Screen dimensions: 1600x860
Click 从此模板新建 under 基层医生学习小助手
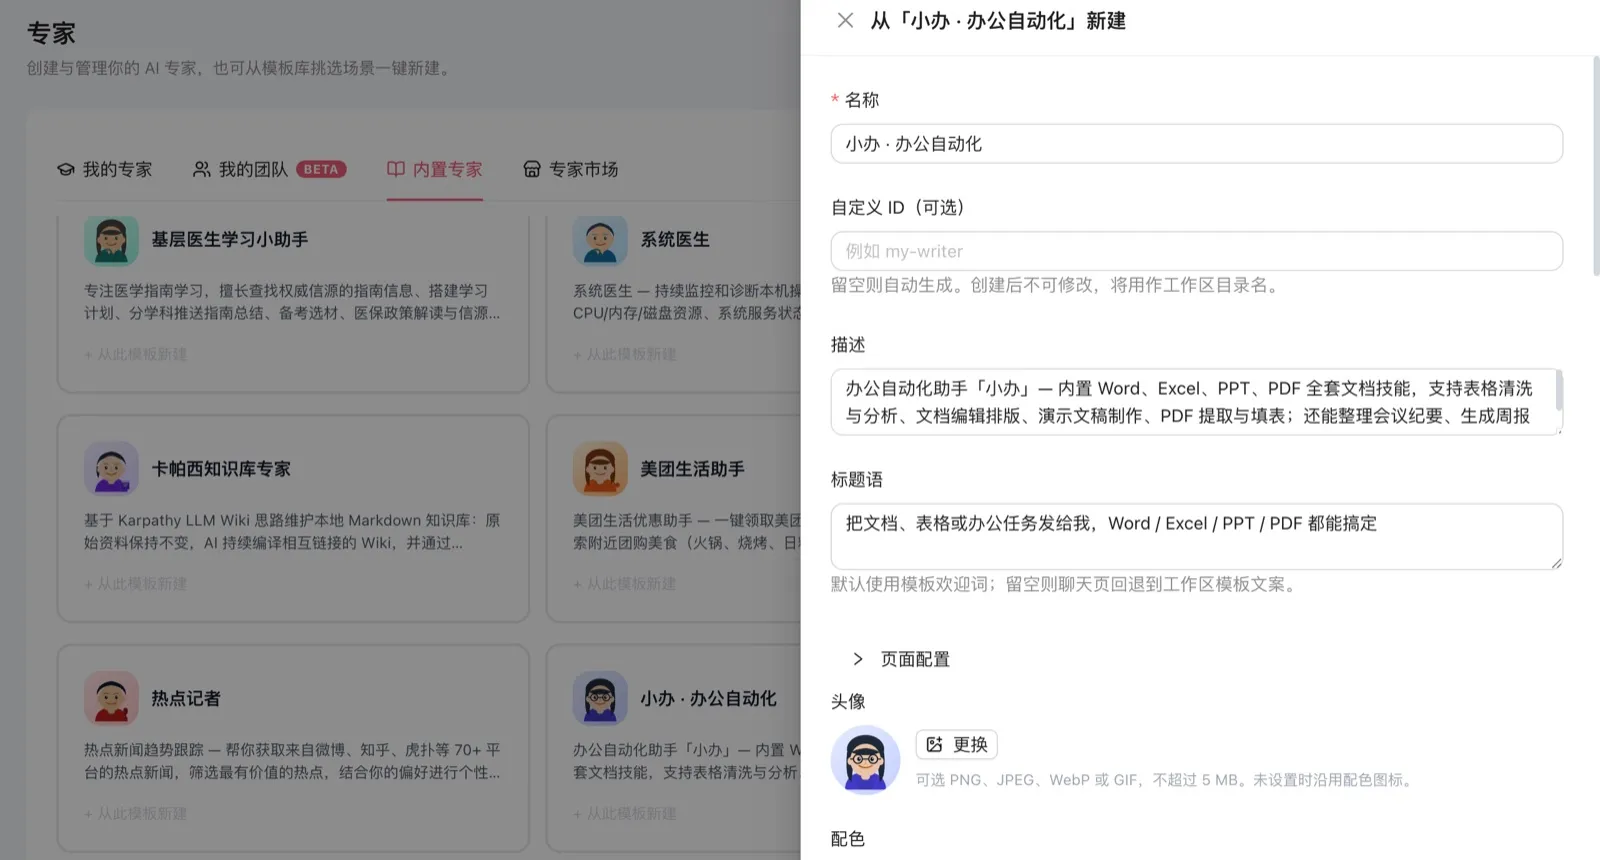[x=136, y=354]
